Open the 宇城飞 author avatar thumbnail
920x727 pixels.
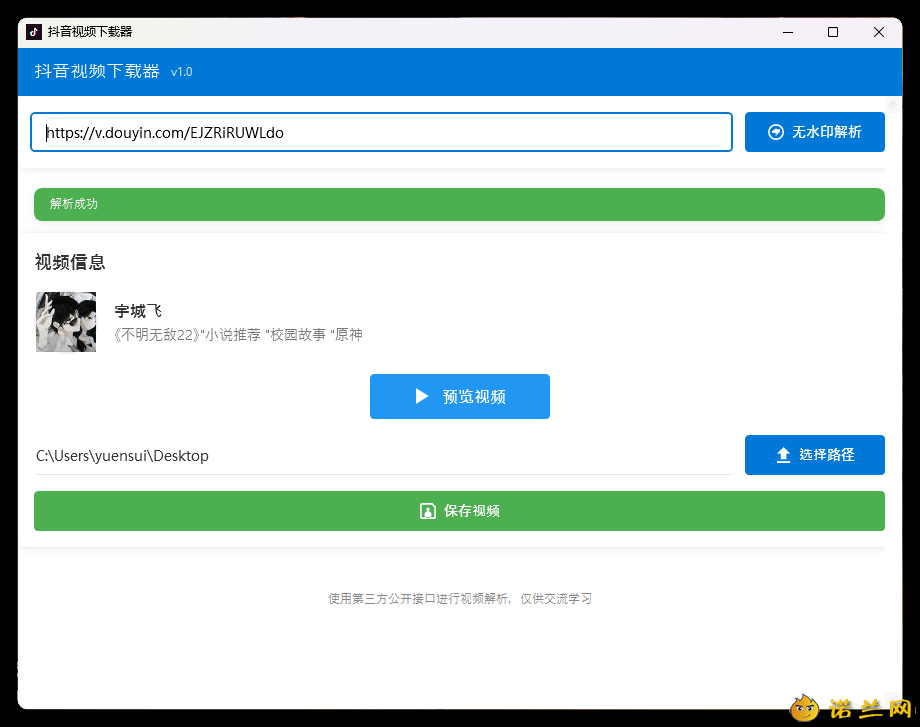click(66, 322)
